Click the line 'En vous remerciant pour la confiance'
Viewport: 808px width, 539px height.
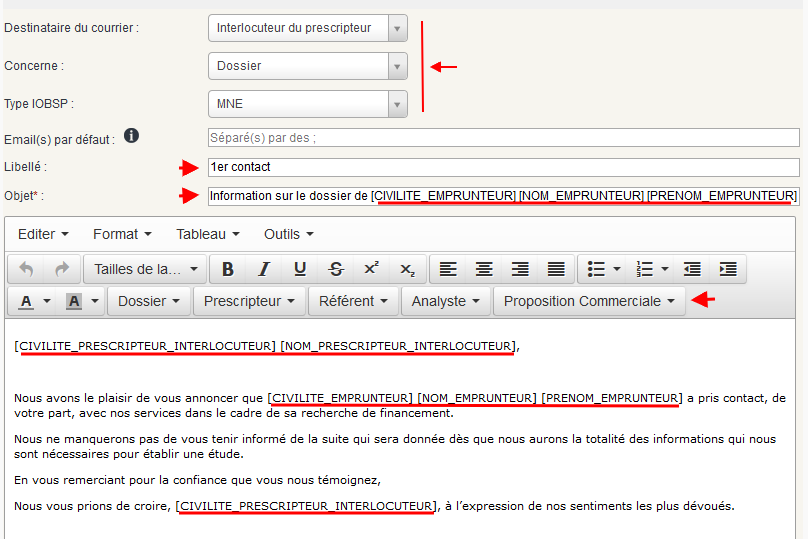197,480
